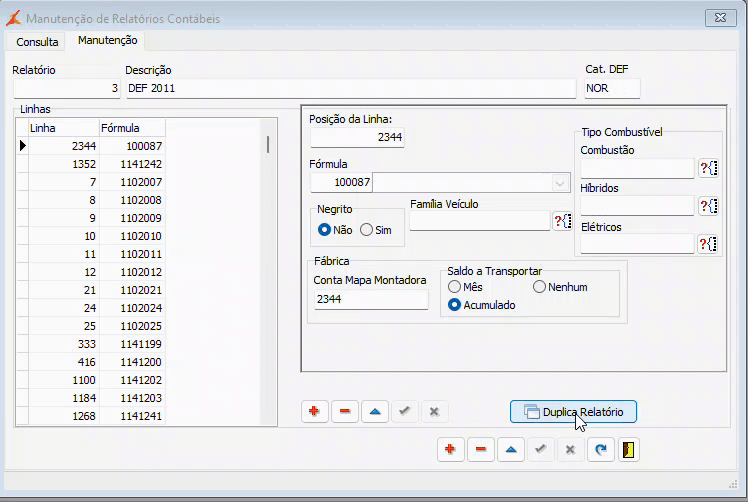Confirm report with bottom checkmark icon
The width and height of the screenshot is (748, 502).
540,450
